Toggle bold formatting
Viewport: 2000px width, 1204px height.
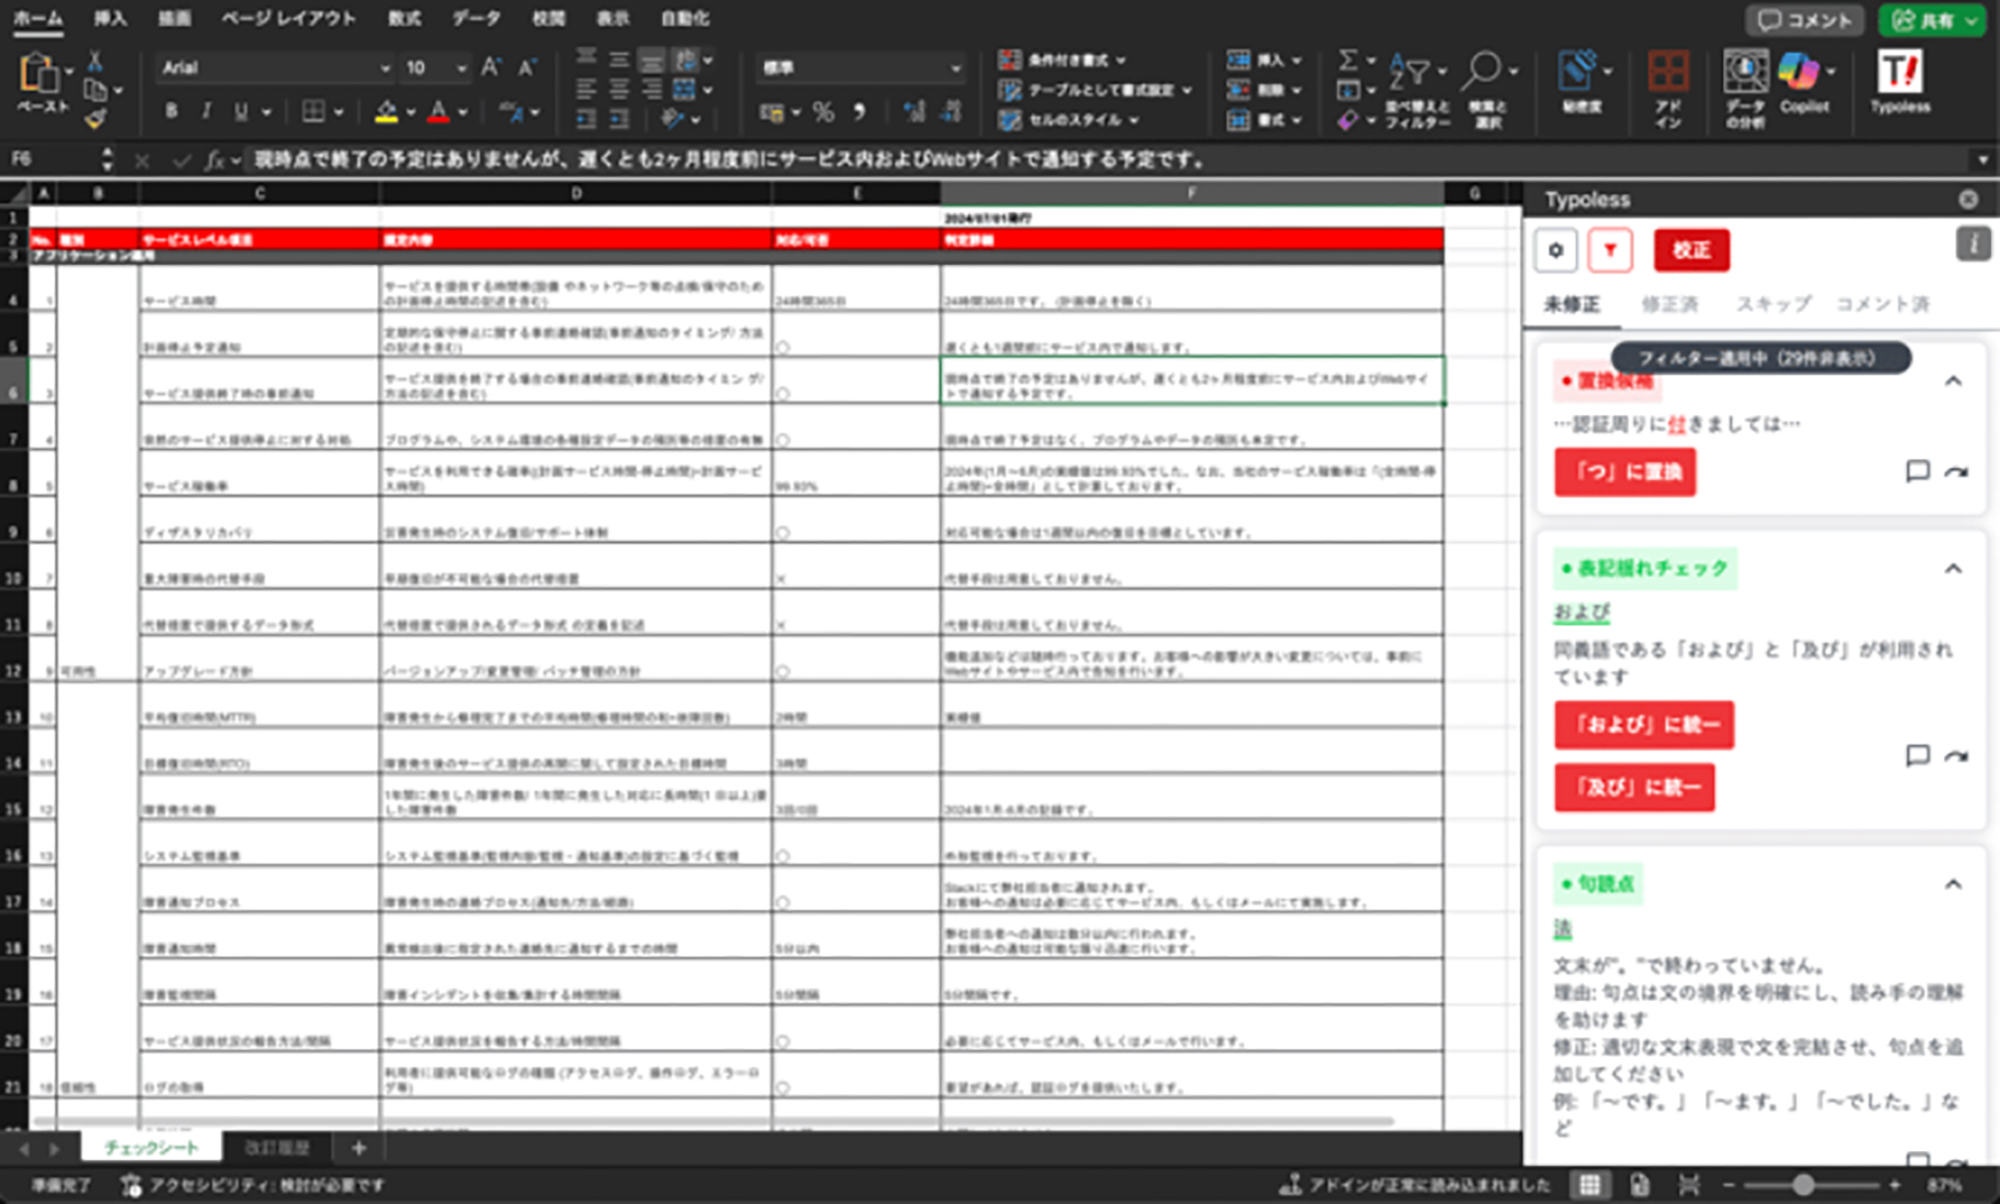[x=170, y=111]
